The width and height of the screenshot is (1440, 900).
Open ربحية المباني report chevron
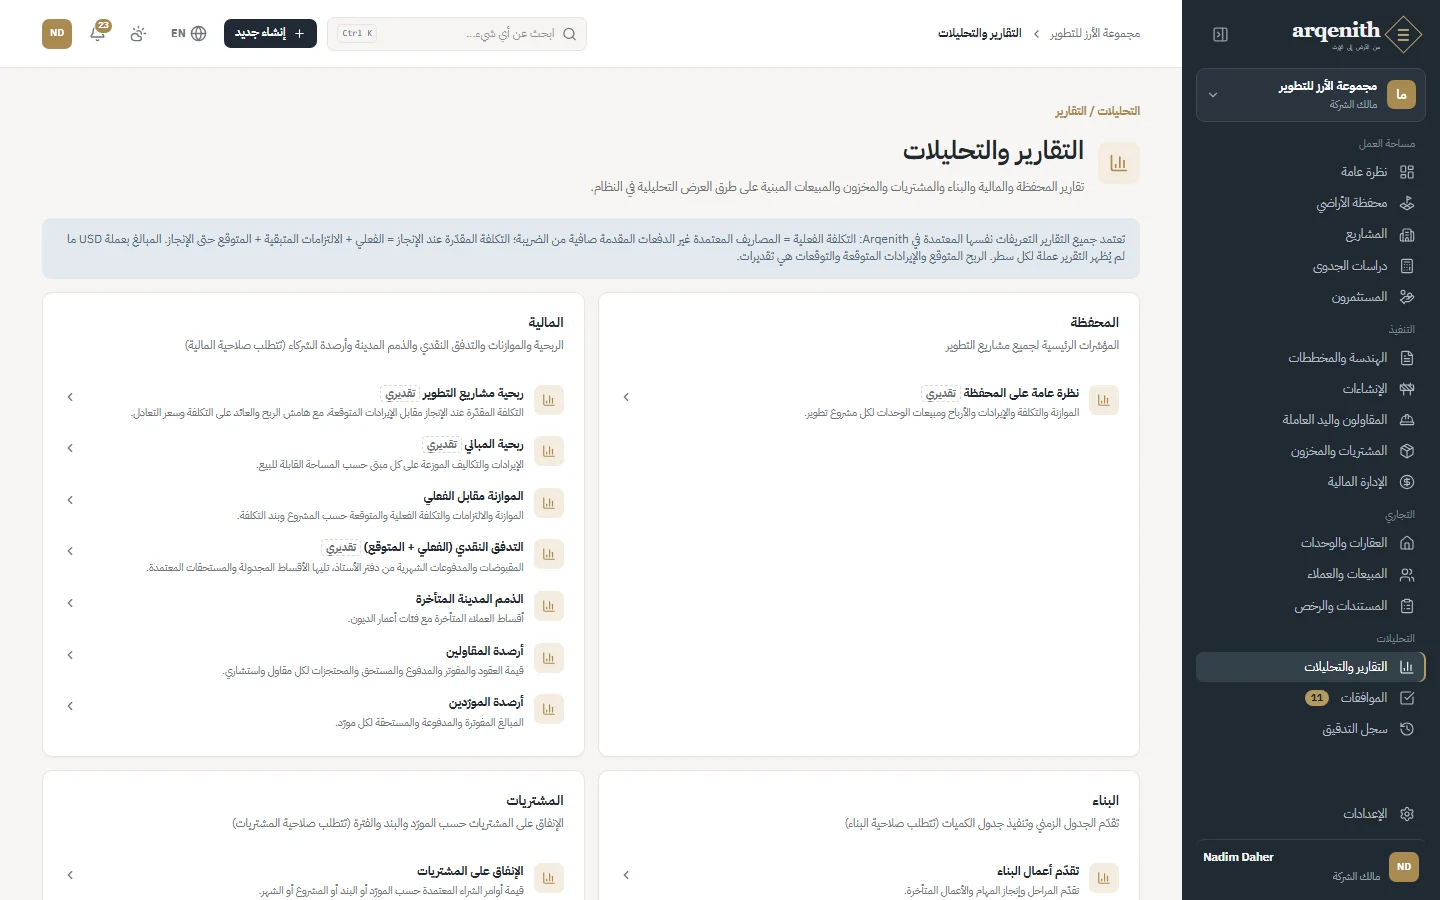(70, 448)
